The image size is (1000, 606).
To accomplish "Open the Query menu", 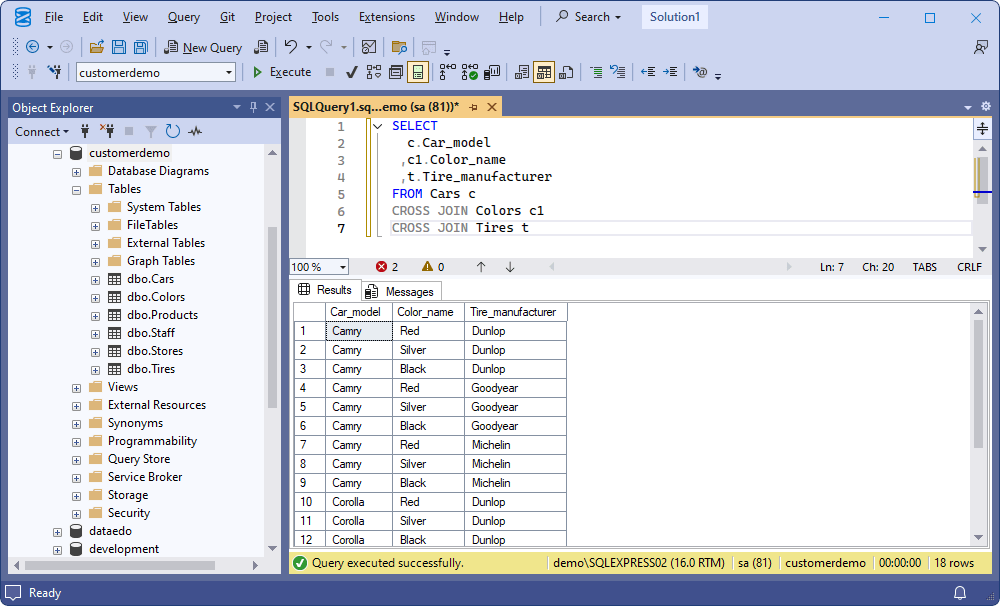I will coord(183,16).
